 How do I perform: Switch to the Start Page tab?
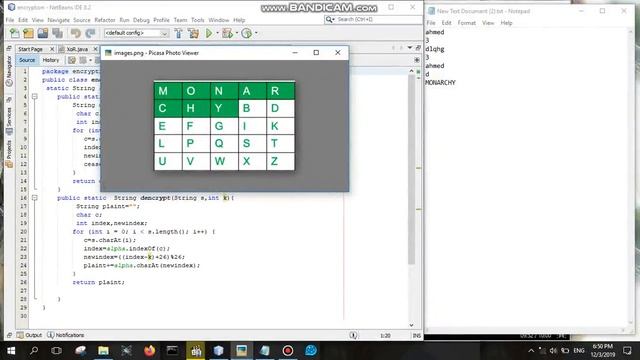(30, 49)
